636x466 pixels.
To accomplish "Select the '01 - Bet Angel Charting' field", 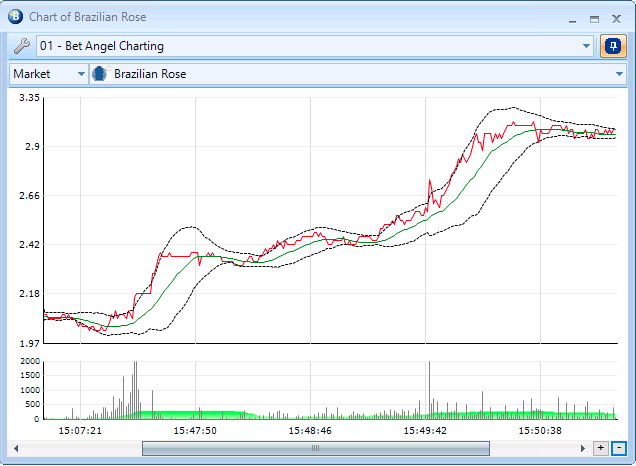I will [x=315, y=46].
